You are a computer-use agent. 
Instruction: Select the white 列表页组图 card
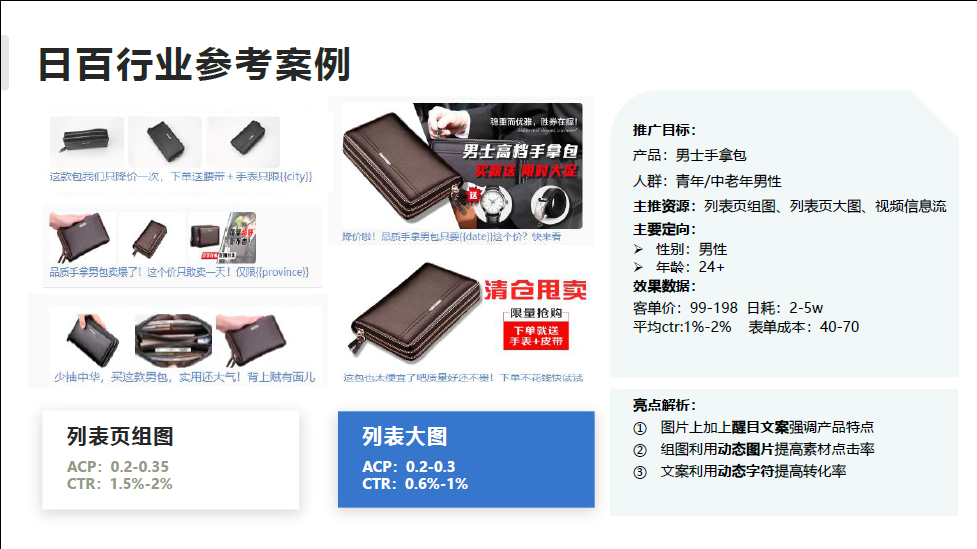[171, 459]
